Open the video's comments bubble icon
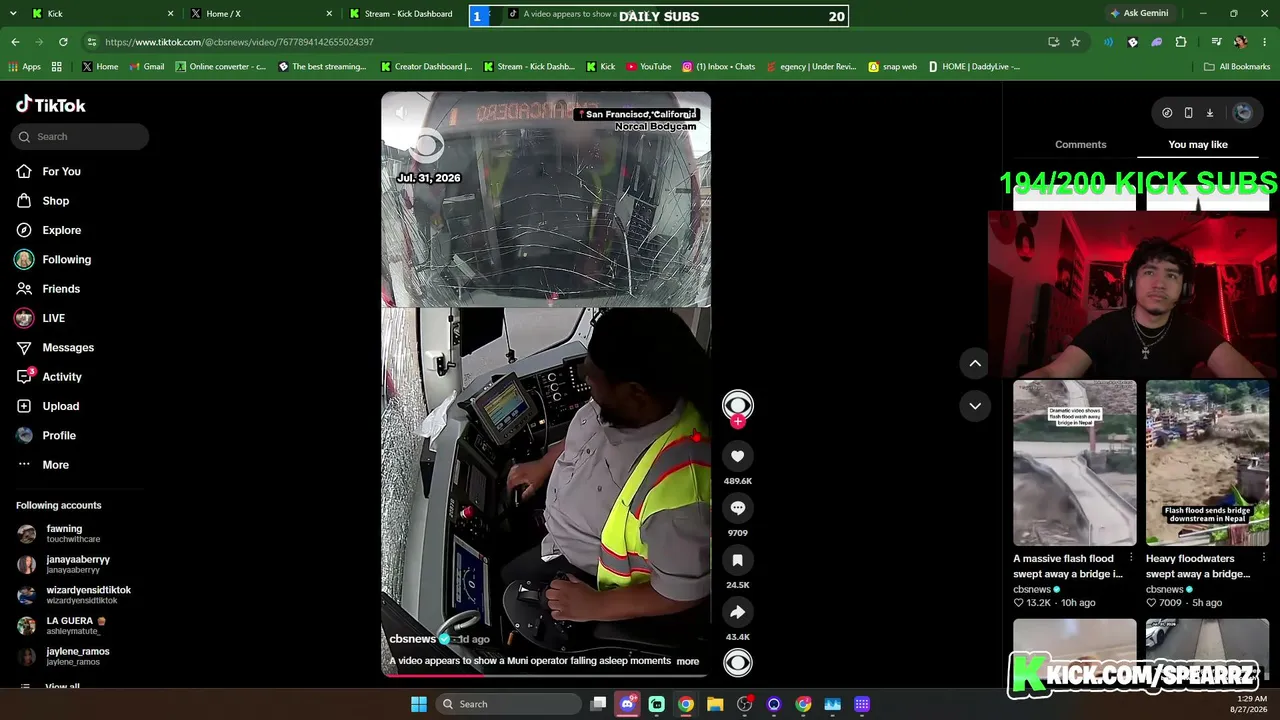The image size is (1280, 720). (x=737, y=508)
